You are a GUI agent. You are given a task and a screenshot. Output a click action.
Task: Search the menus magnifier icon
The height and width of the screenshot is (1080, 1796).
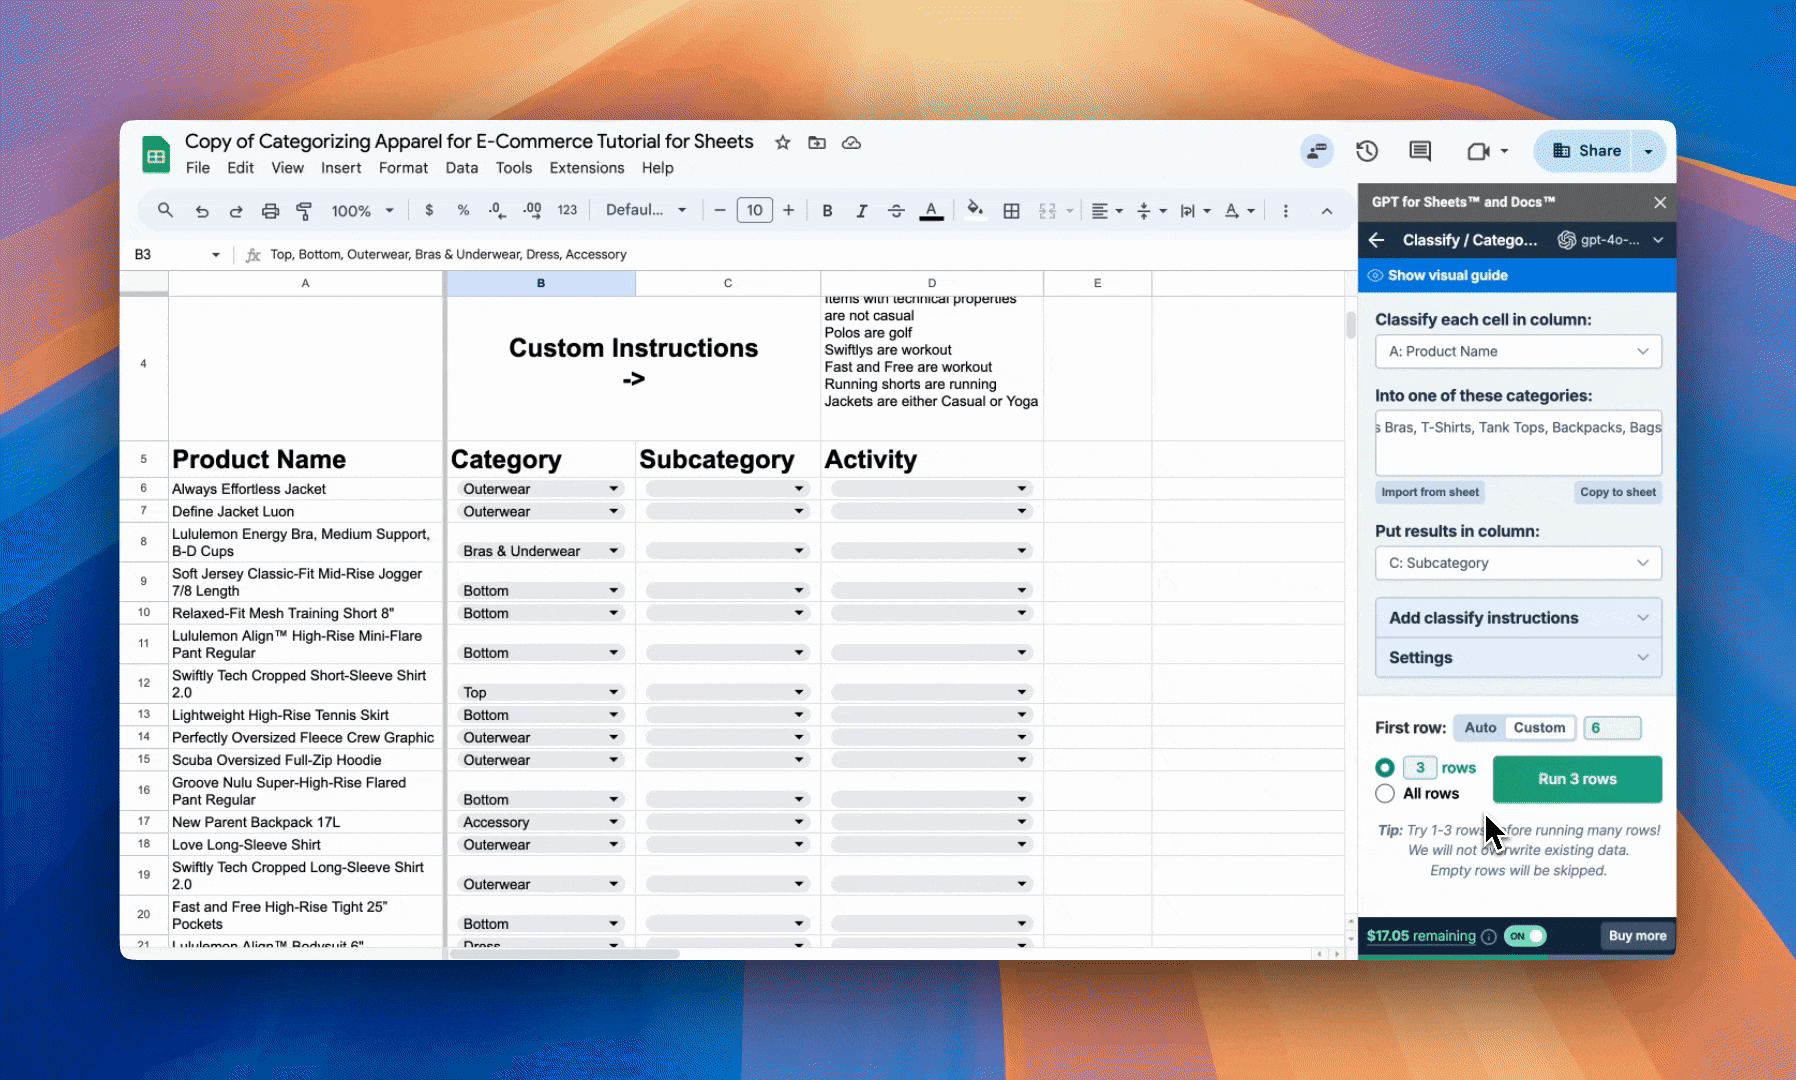tap(165, 210)
